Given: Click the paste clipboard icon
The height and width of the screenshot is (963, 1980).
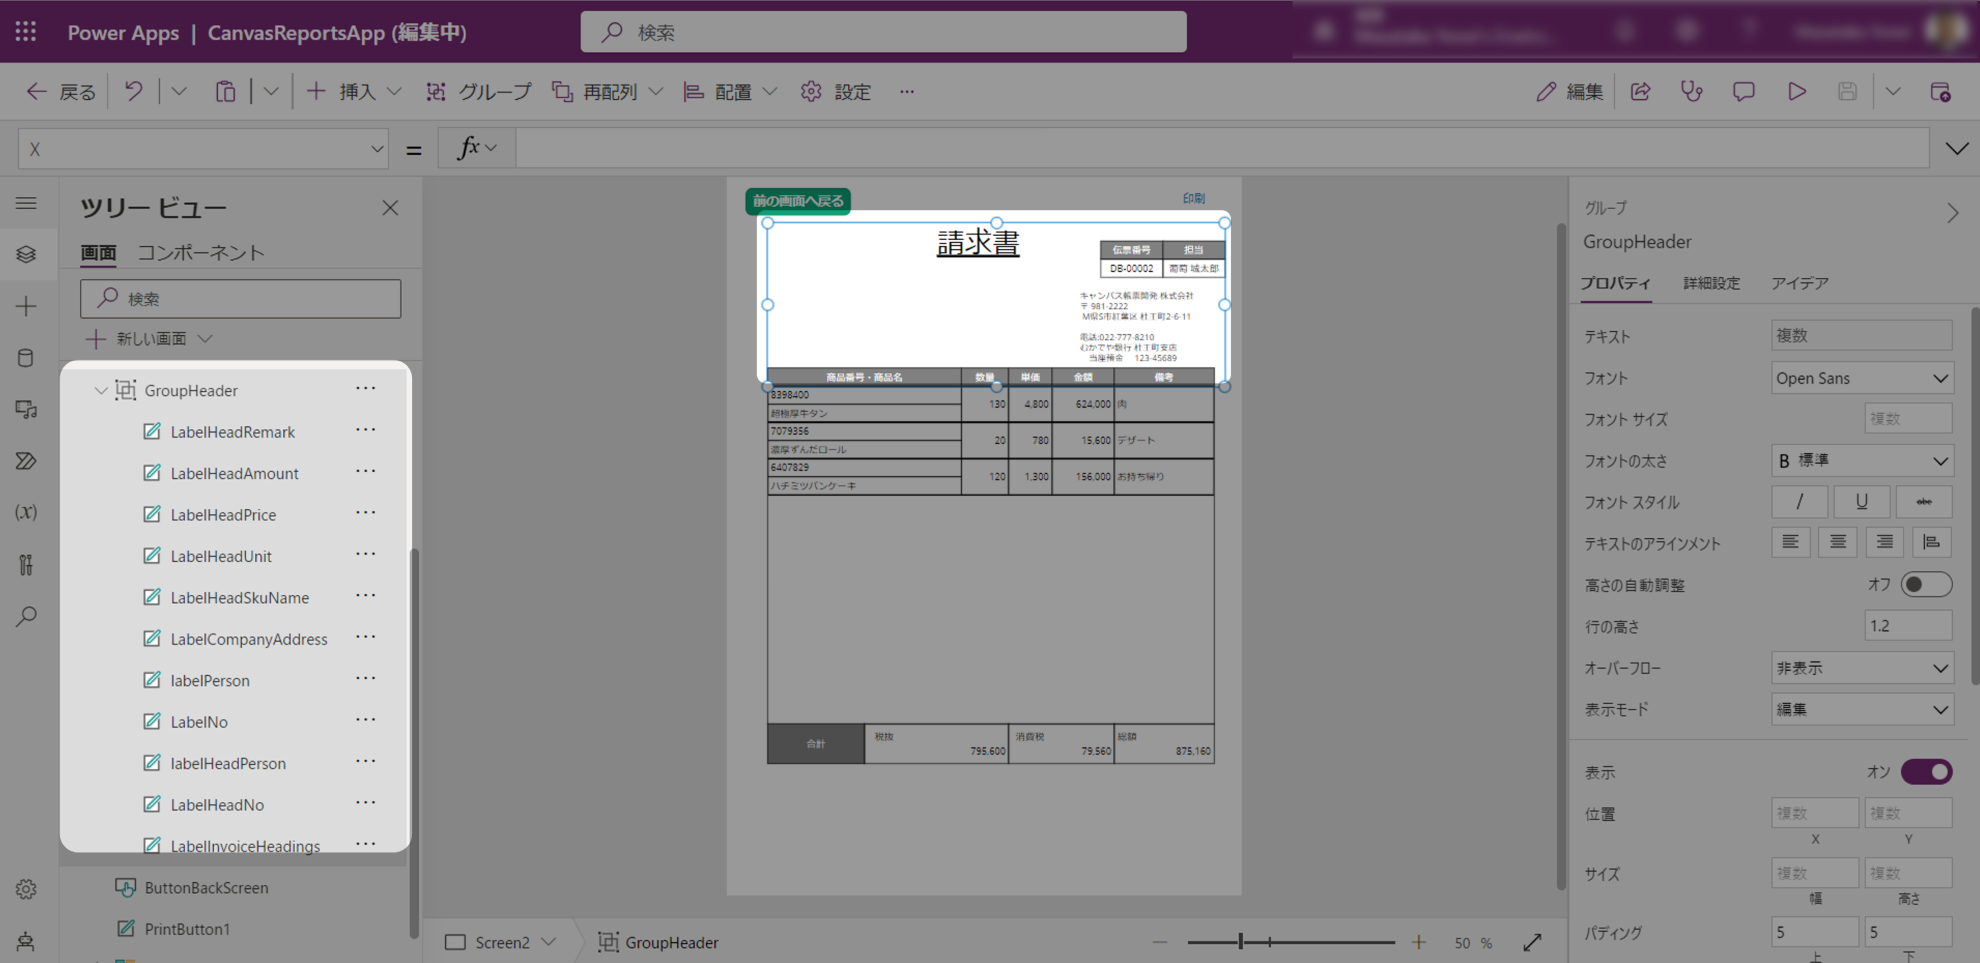Looking at the screenshot, I should (225, 92).
